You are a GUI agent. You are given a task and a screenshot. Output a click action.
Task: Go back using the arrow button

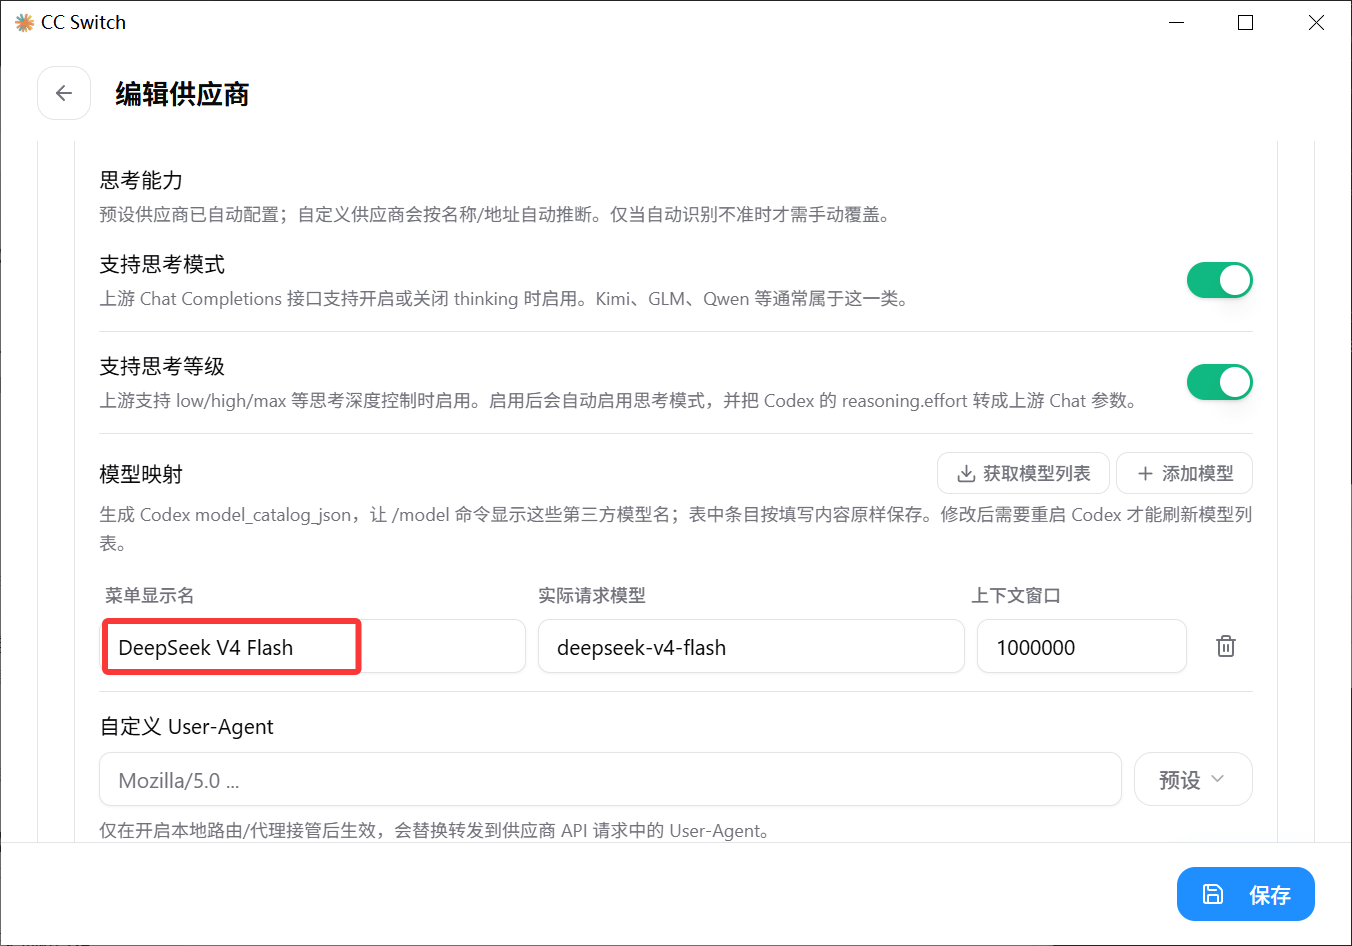(x=64, y=93)
